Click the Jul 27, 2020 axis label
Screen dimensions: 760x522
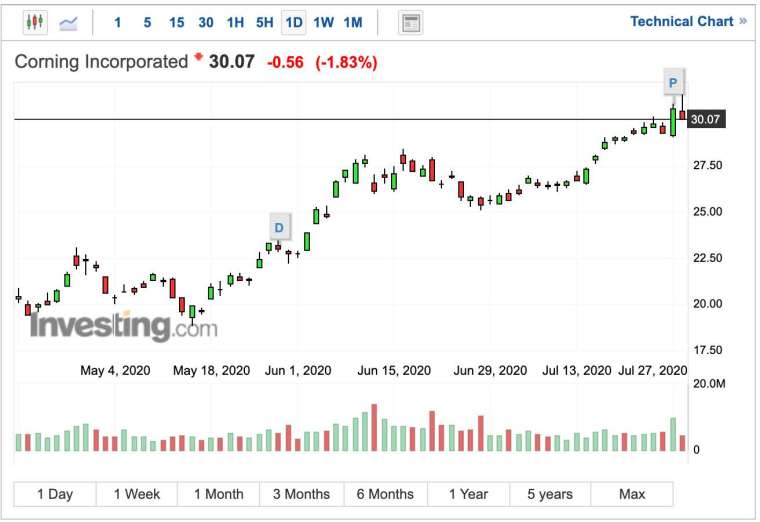[x=653, y=370]
